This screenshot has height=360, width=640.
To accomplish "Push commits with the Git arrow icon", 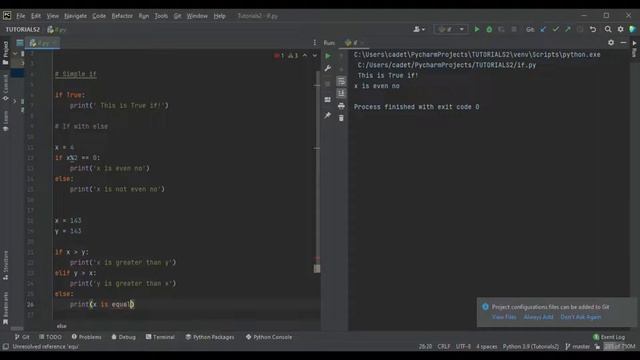I will click(x=568, y=29).
